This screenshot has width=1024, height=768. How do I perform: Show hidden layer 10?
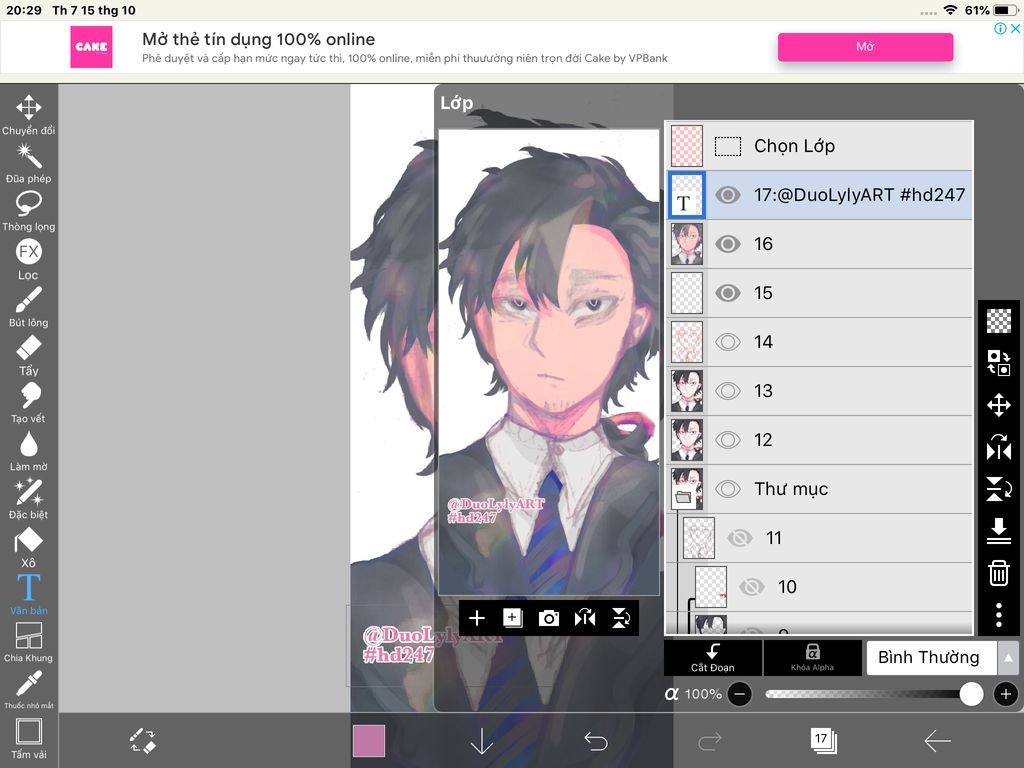[752, 586]
